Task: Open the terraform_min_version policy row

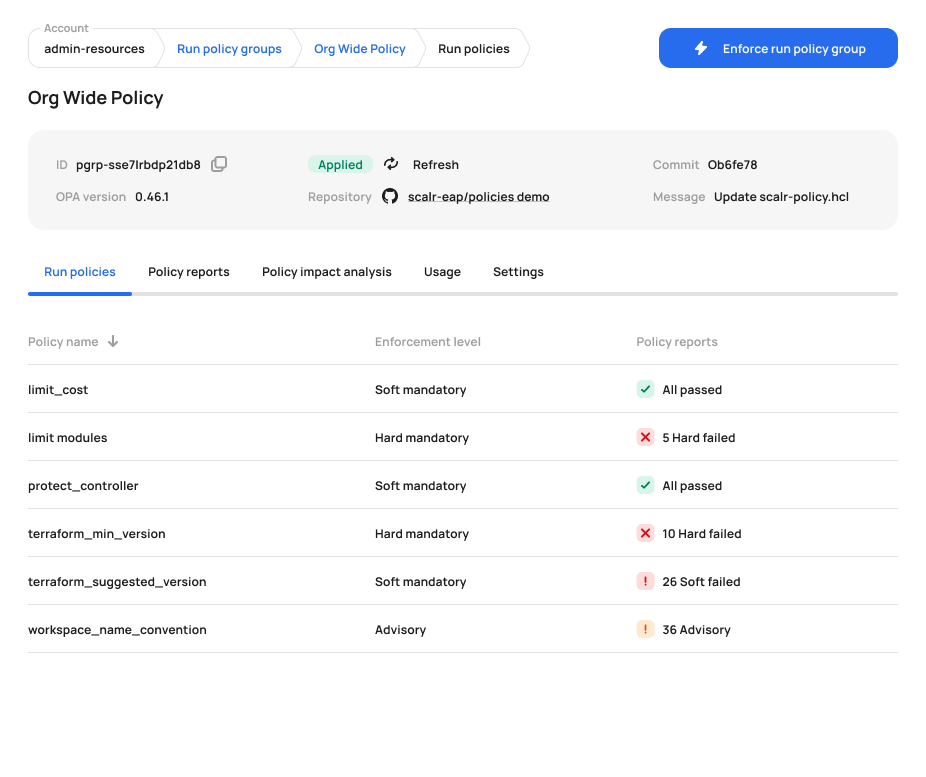Action: (97, 534)
